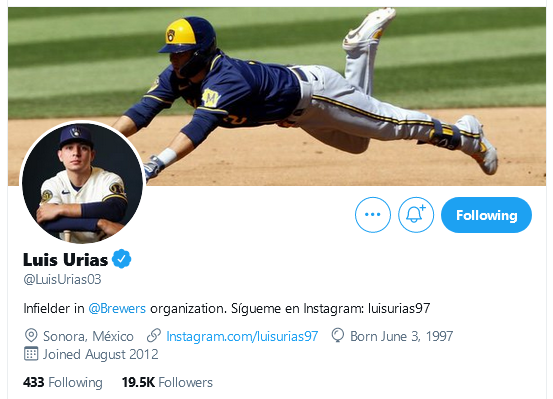This screenshot has height=399, width=553.
Task: Visit Instagram.com/luisurias97 link
Action: [x=242, y=336]
